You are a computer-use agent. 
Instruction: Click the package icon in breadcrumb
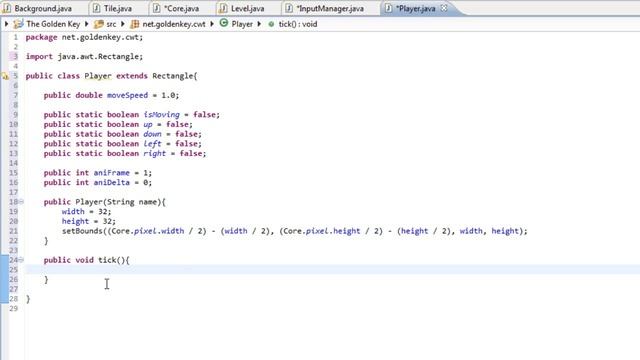(135, 24)
